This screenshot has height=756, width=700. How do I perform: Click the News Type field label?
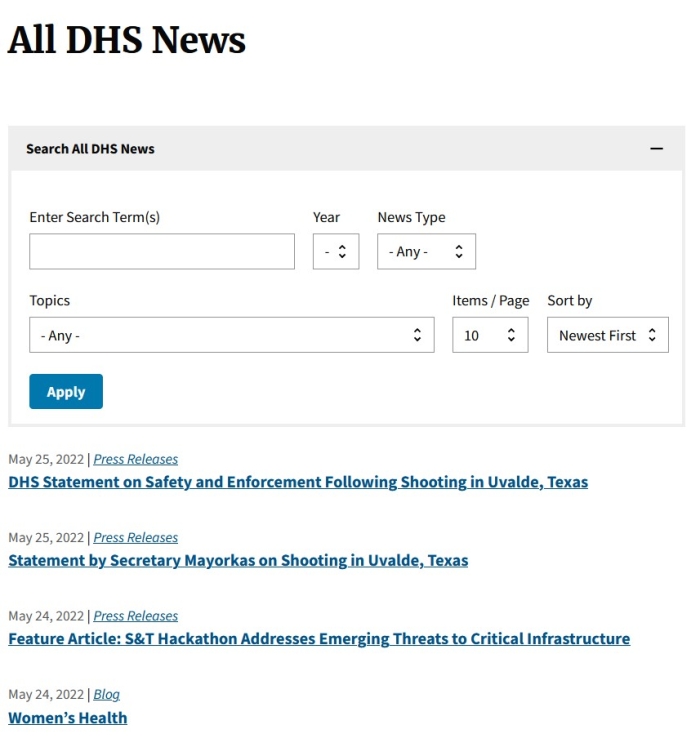(411, 217)
